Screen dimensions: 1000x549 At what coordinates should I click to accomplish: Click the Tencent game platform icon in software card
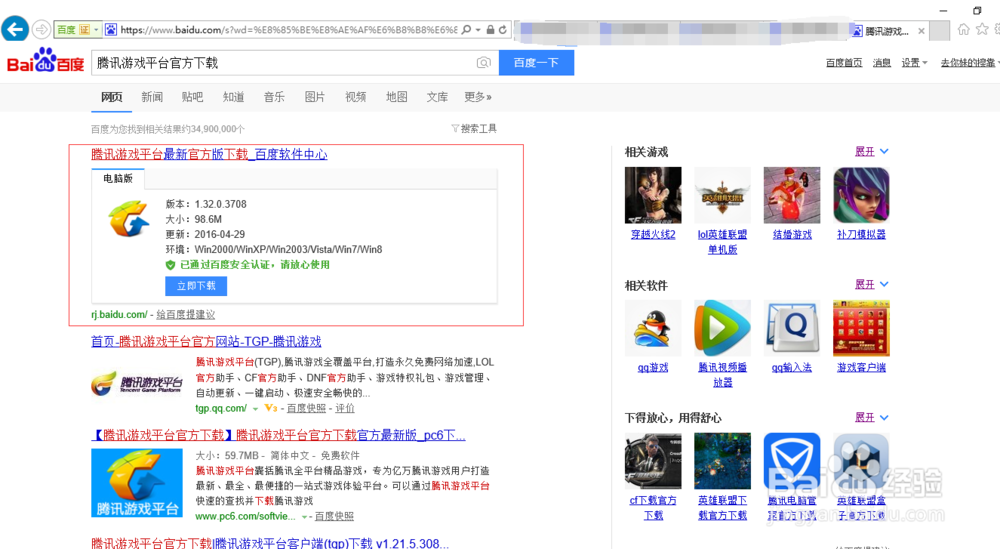128,217
